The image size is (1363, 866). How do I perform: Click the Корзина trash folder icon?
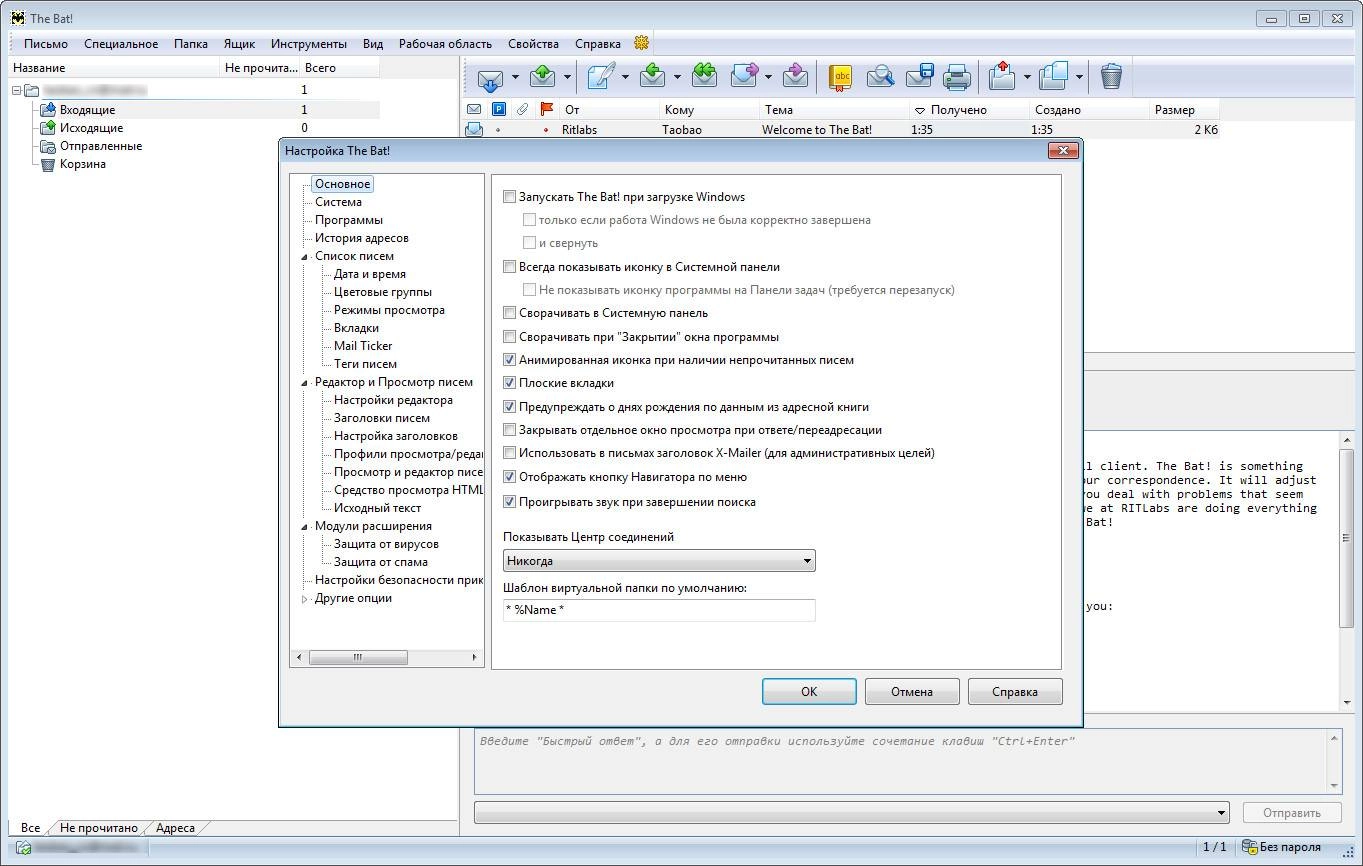47,163
